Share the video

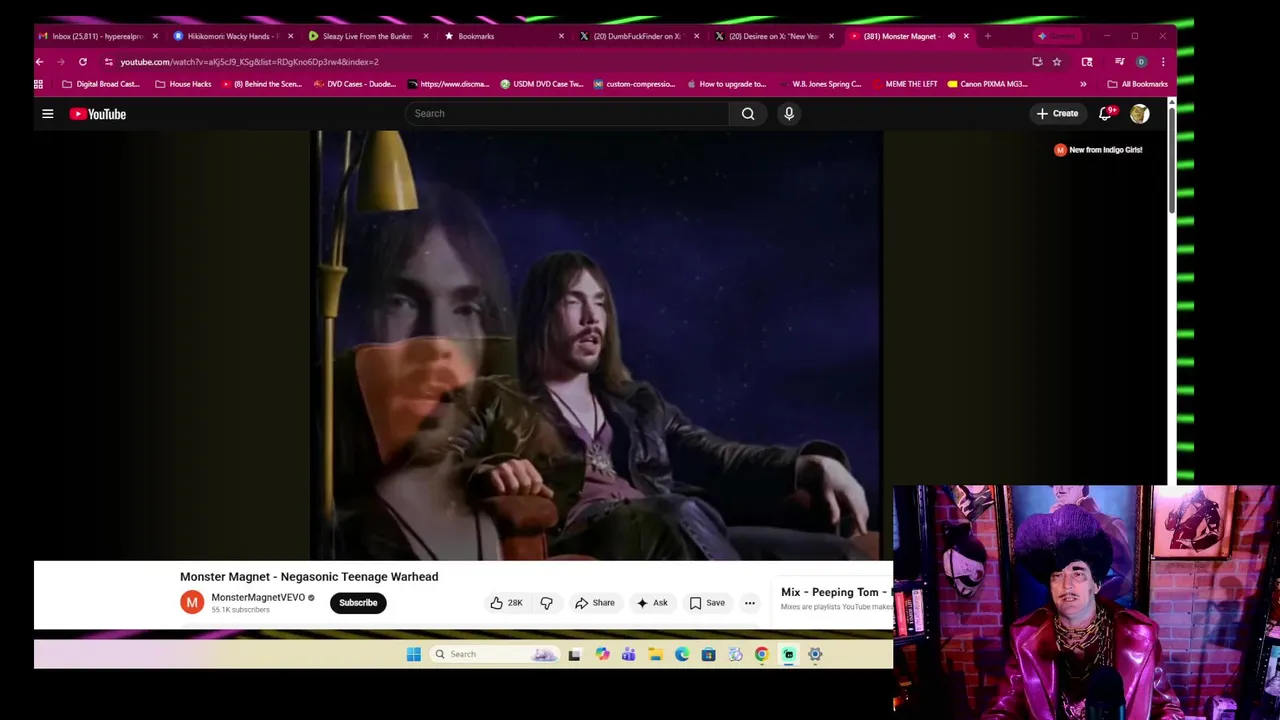coord(595,603)
